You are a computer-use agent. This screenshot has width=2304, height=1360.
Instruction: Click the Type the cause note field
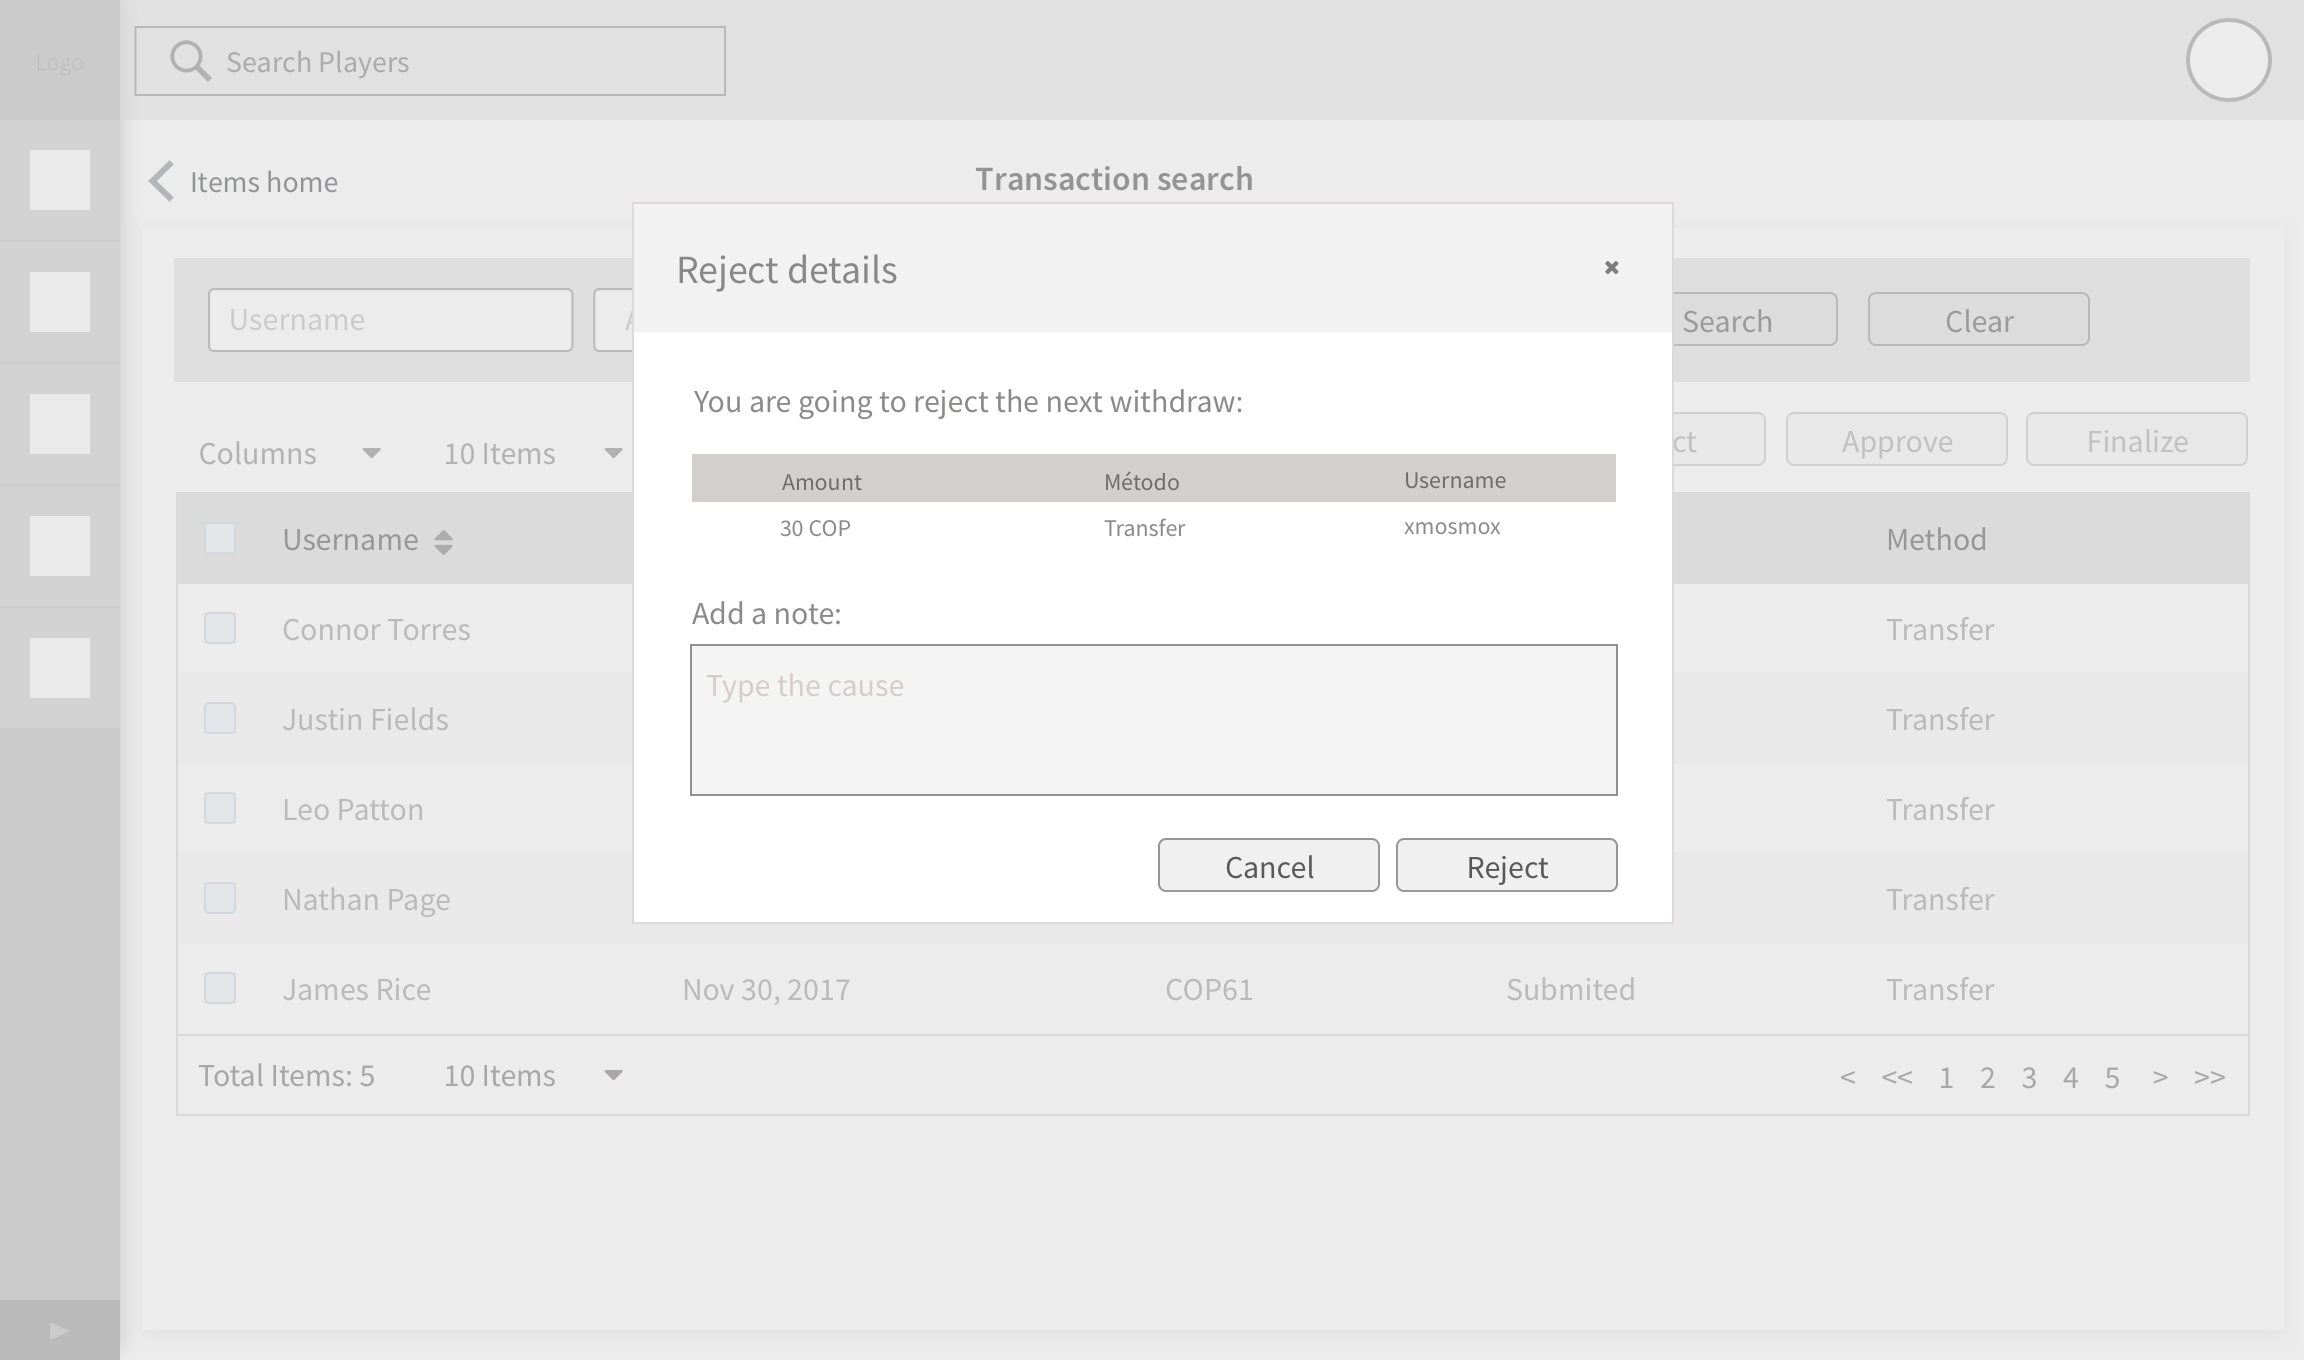tap(1153, 720)
